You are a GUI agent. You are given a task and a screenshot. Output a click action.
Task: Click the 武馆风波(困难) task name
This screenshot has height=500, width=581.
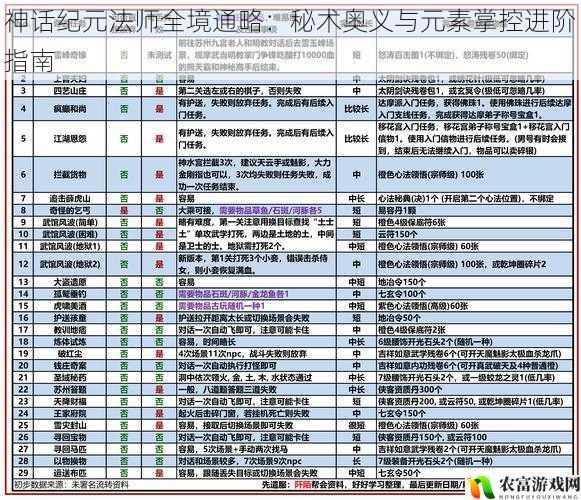click(70, 234)
